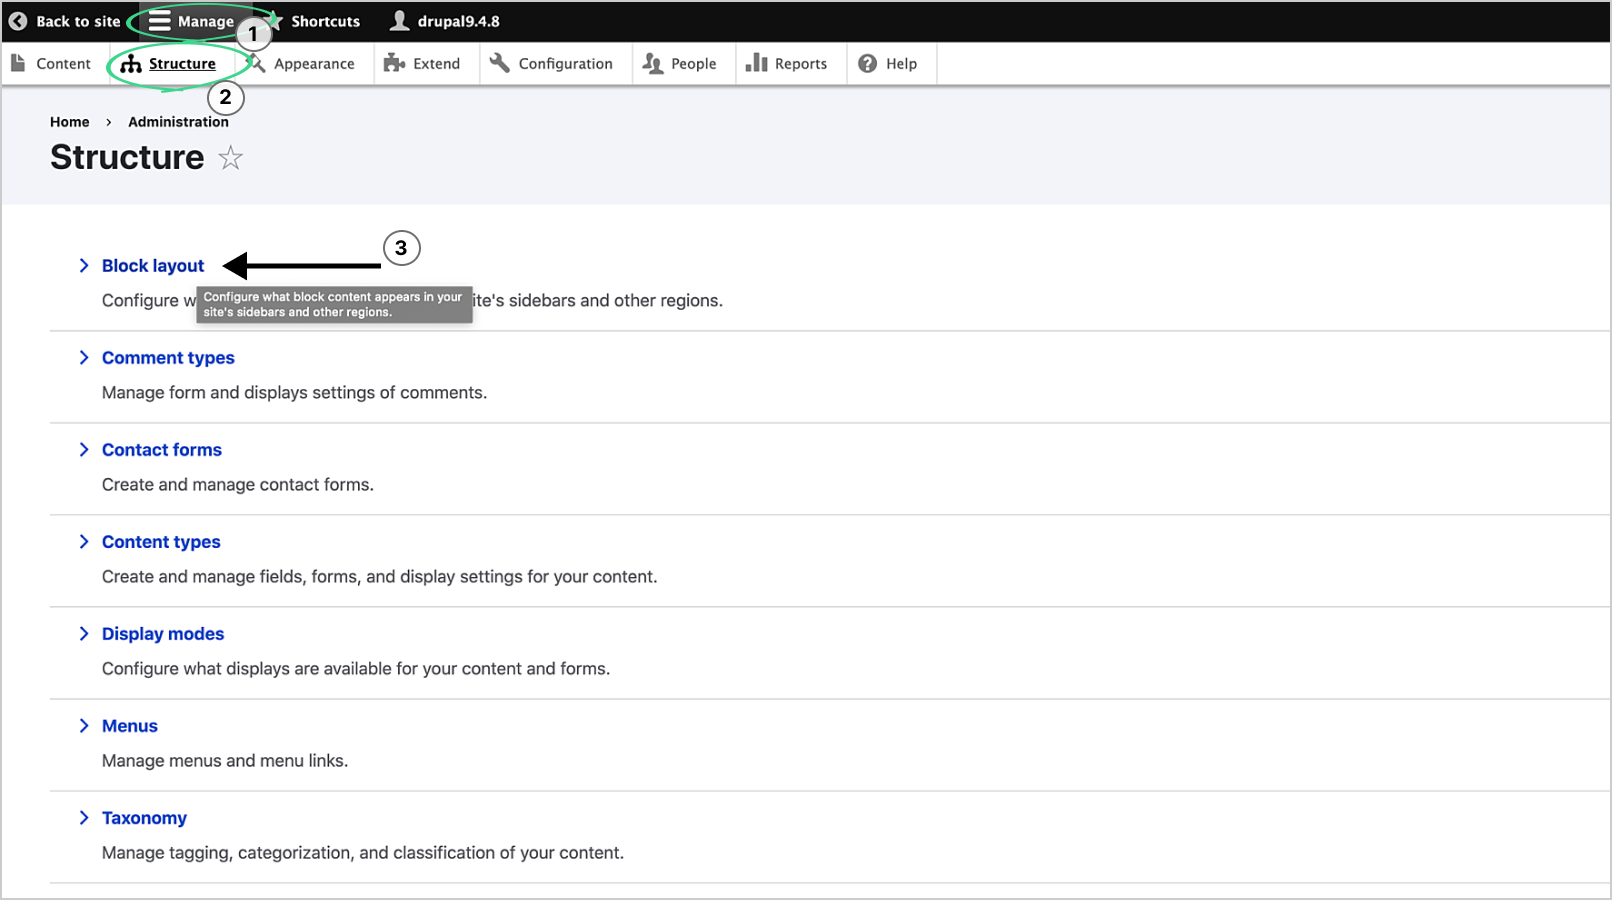This screenshot has height=900, width=1612.
Task: Open the Comment types link
Action: [168, 357]
